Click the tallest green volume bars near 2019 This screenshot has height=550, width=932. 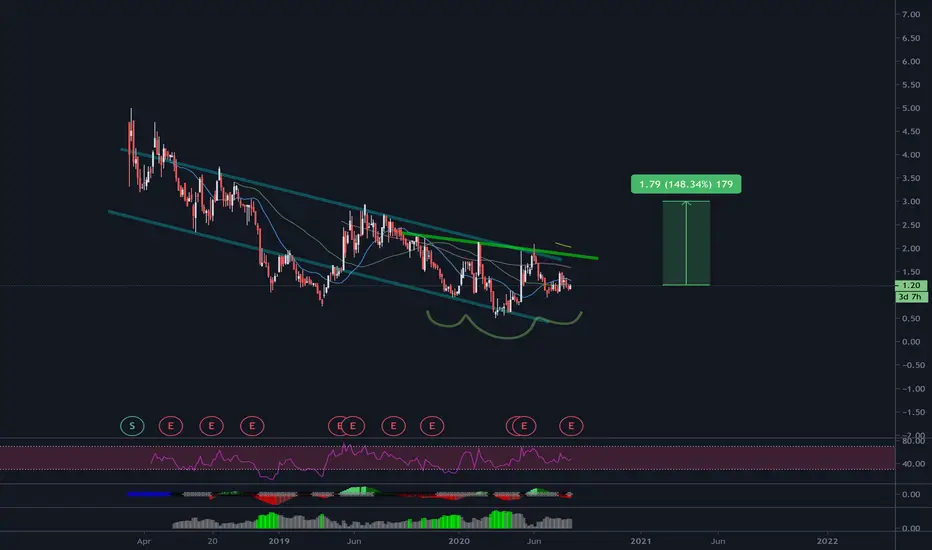(269, 520)
